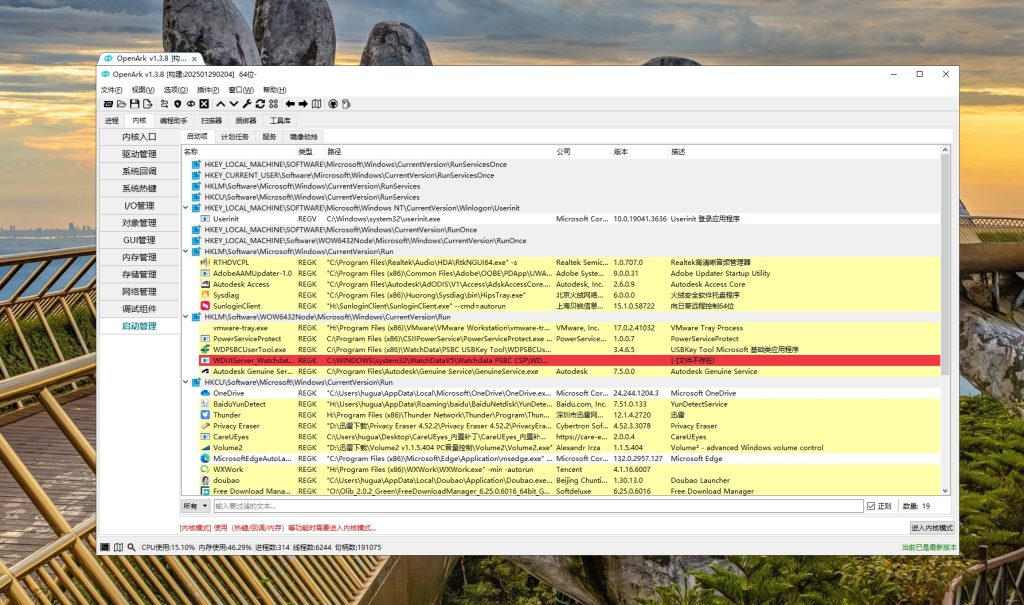The height and width of the screenshot is (605, 1024).
Task: Click the wrench tool icon
Action: (x=247, y=104)
